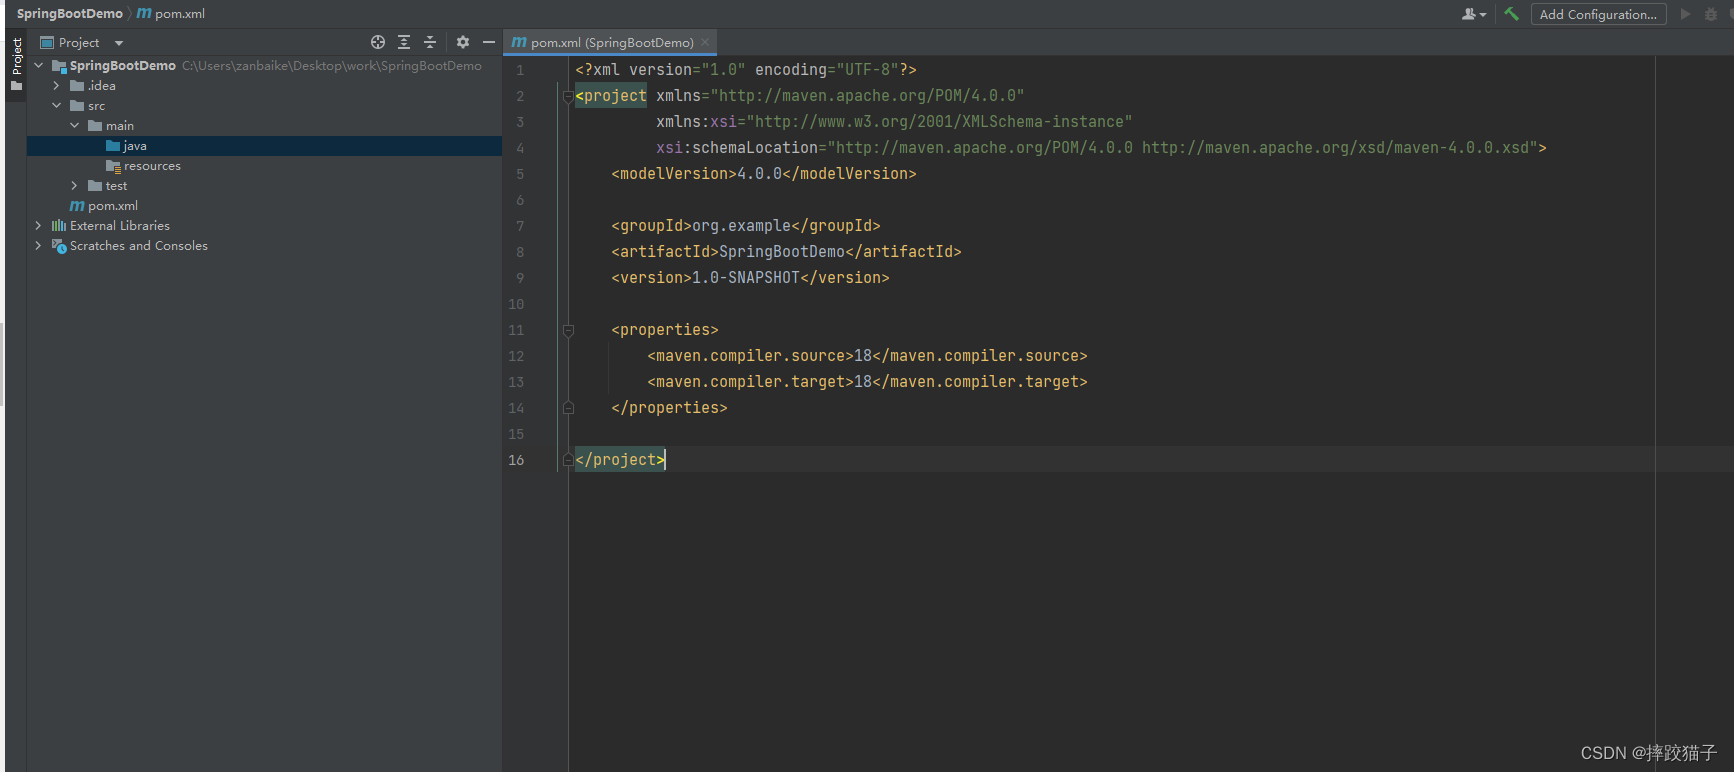Fold the properties block at line 11

click(568, 330)
